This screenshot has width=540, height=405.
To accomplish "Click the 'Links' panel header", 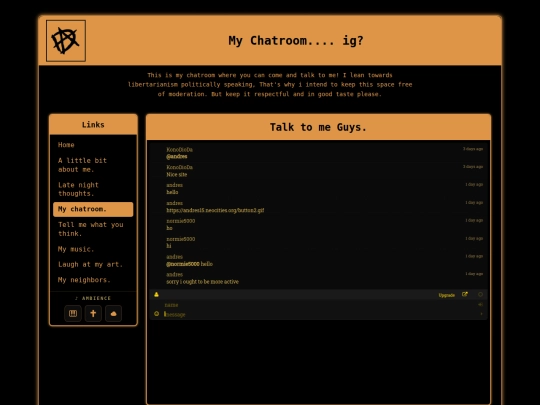I will pyautogui.click(x=93, y=125).
